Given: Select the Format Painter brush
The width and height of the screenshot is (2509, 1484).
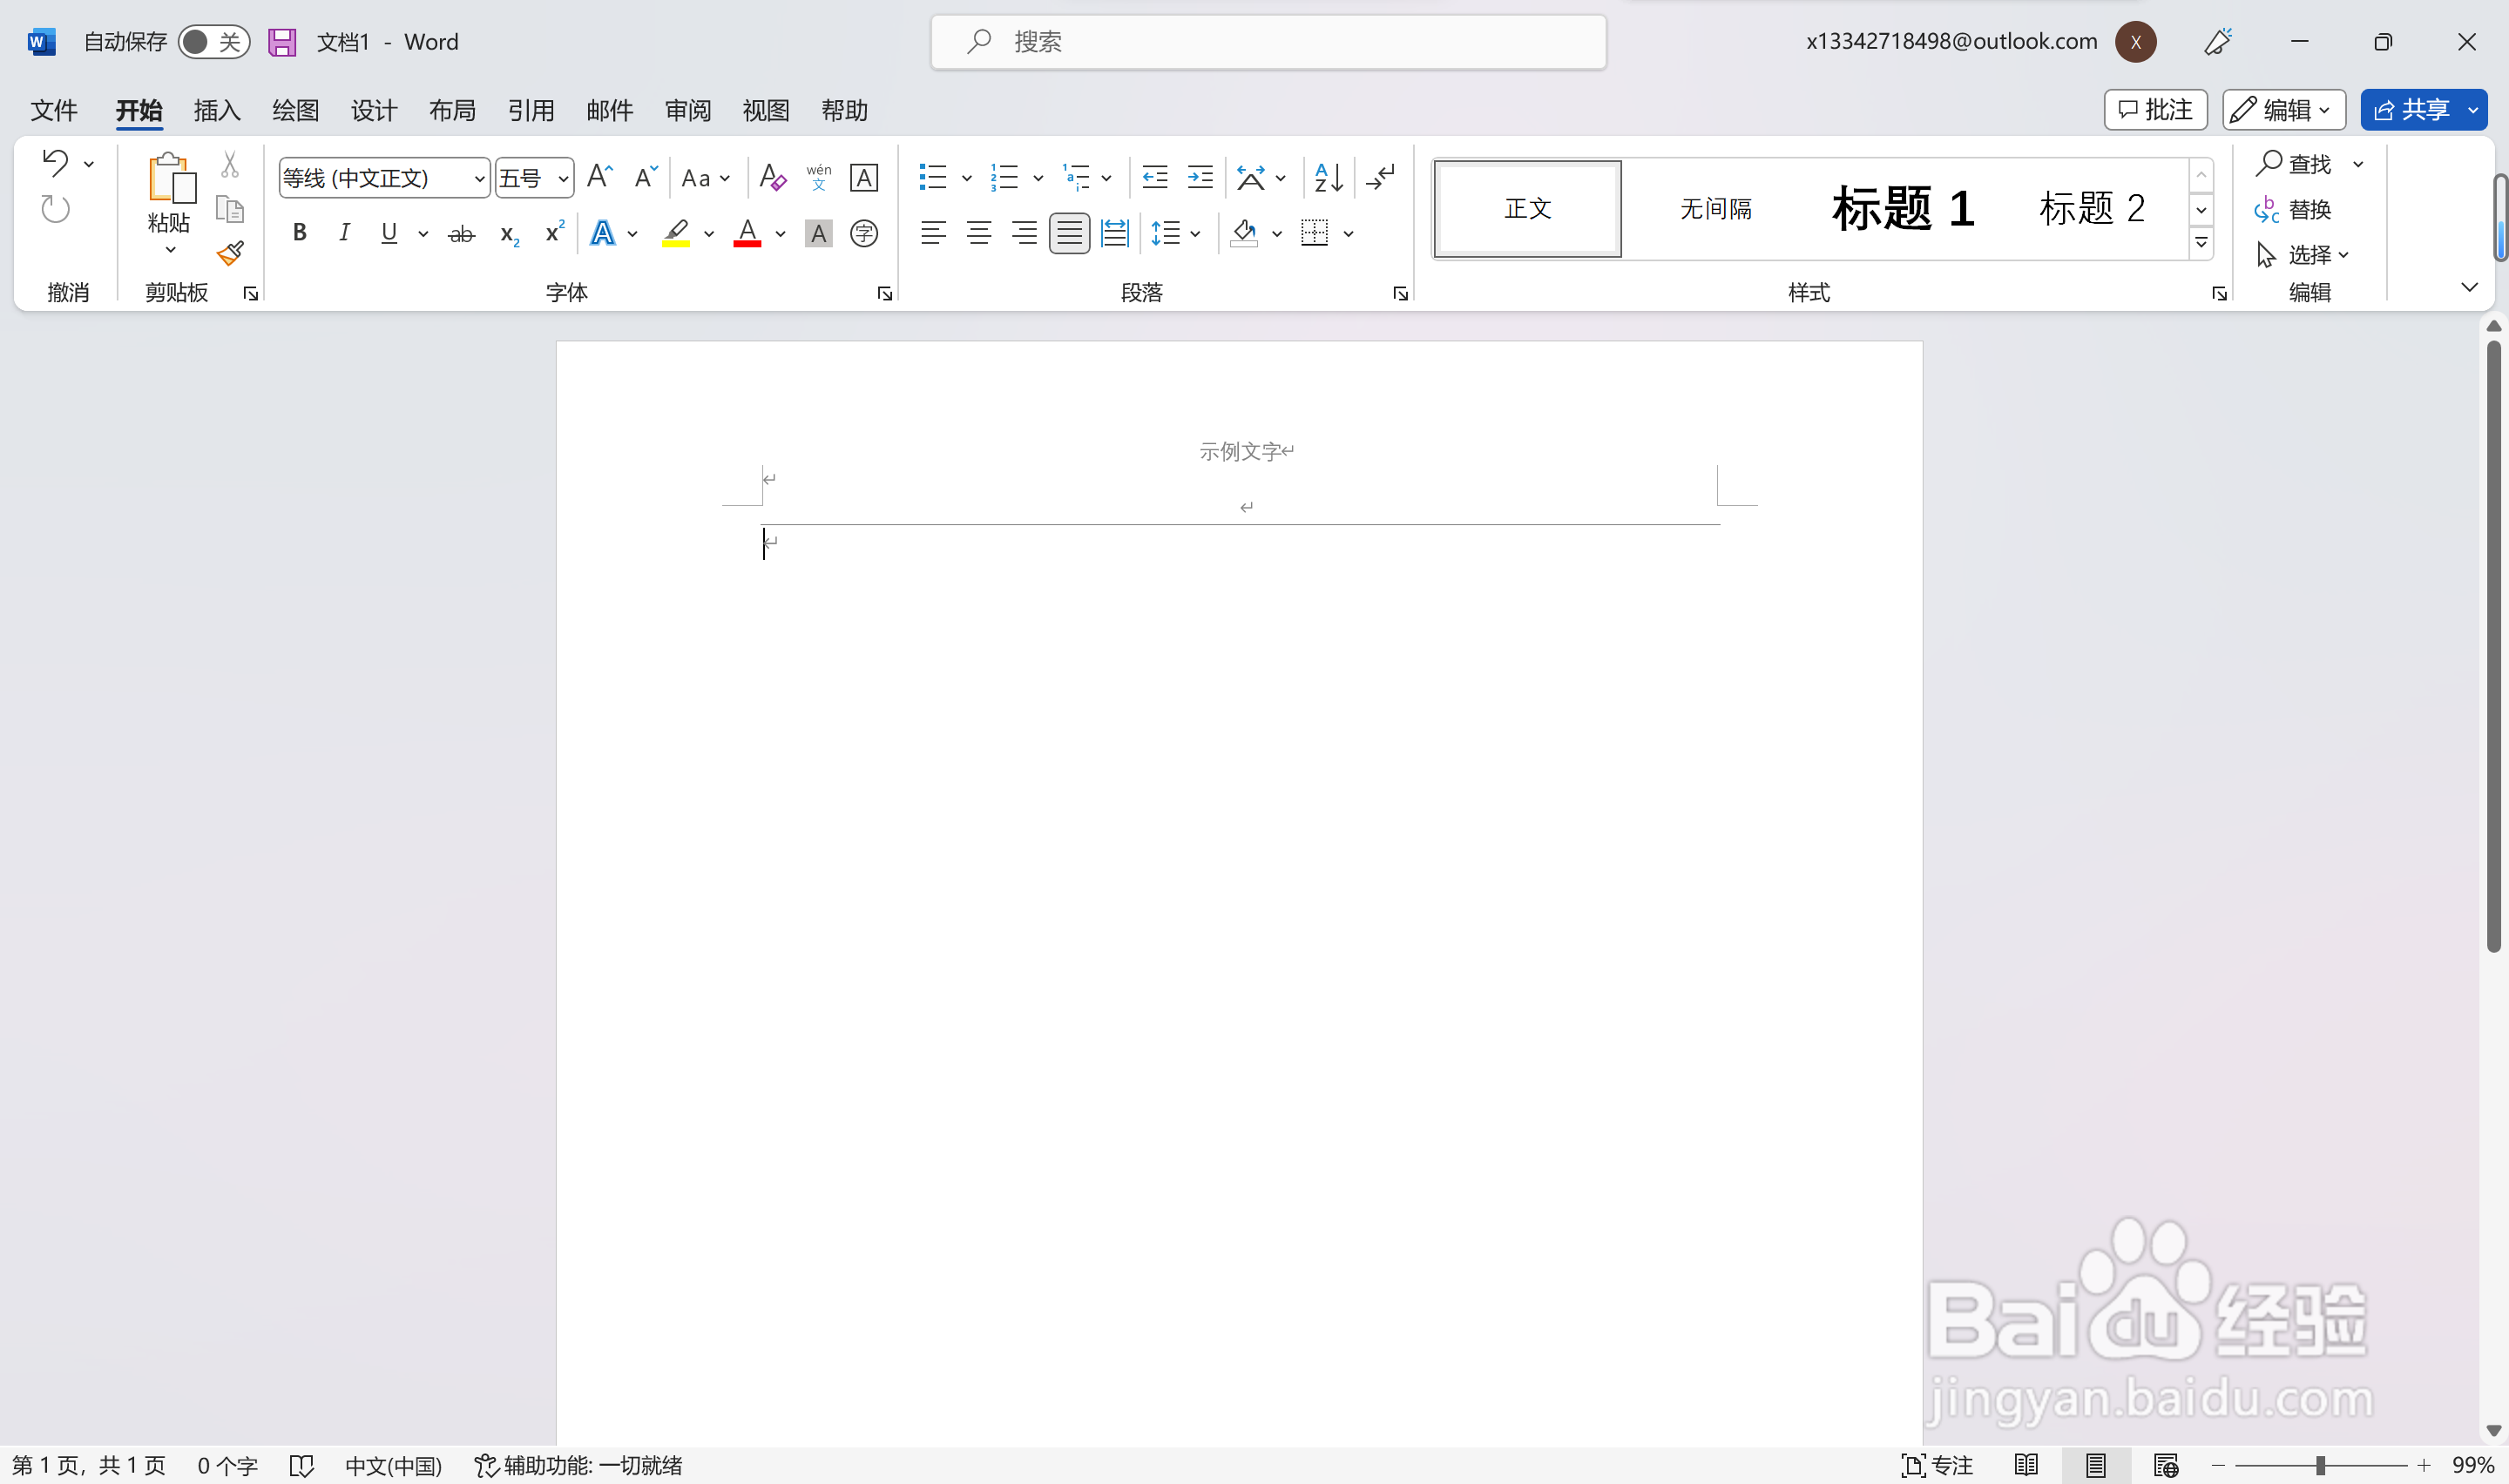Looking at the screenshot, I should pos(230,253).
